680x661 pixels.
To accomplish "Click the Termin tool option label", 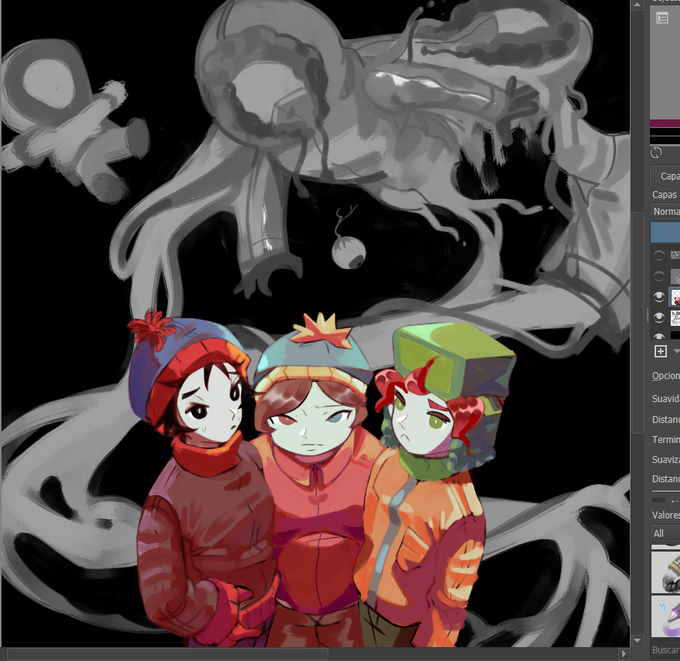I will pos(666,439).
